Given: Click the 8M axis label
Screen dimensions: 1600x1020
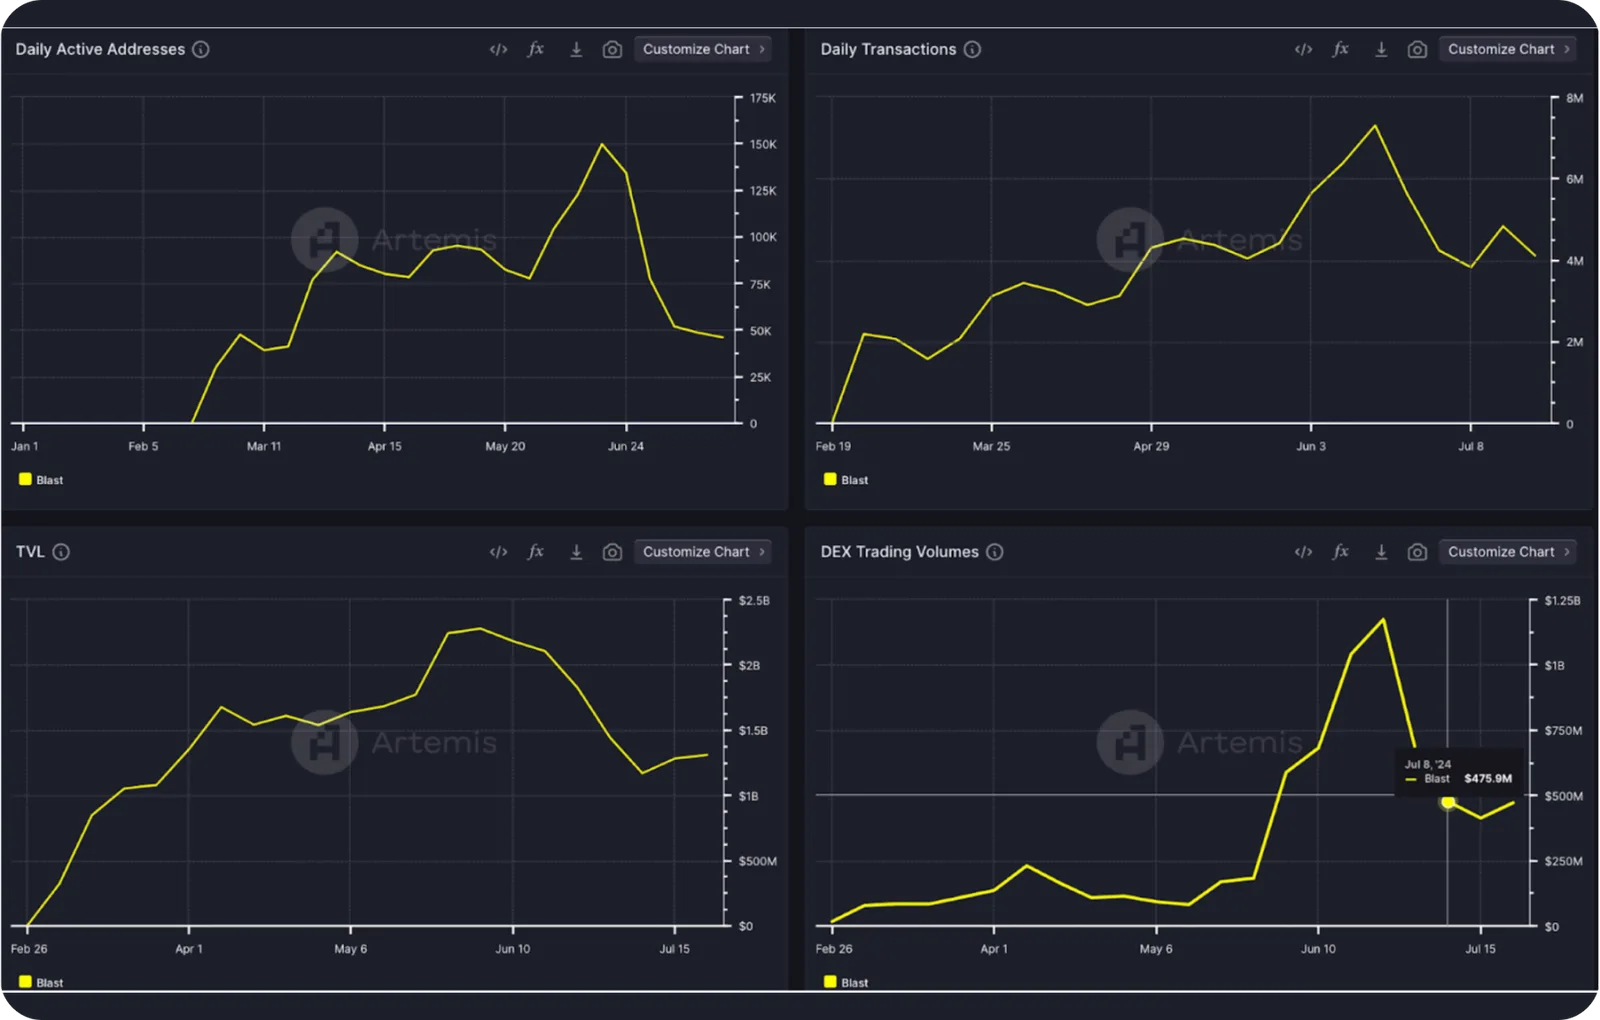Looking at the screenshot, I should pos(1574,98).
